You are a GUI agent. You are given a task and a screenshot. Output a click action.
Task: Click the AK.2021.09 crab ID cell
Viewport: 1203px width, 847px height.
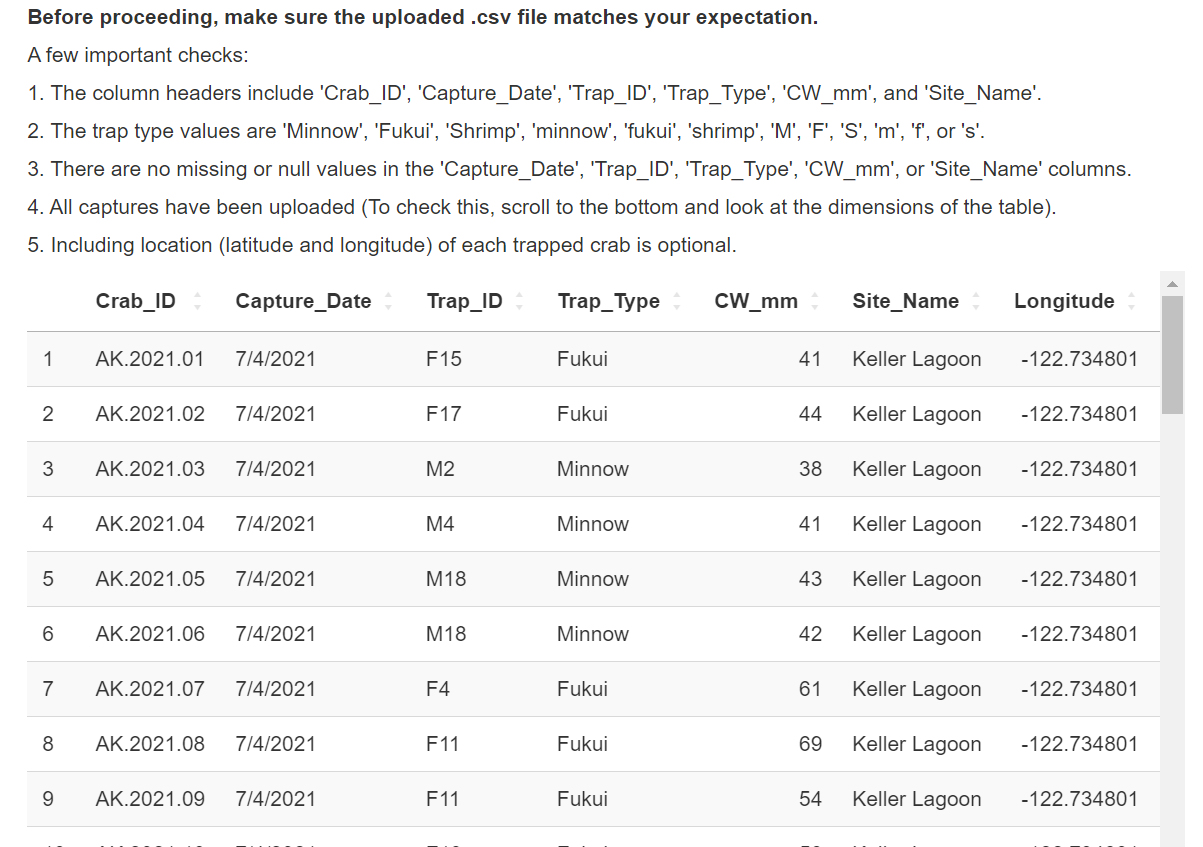click(150, 799)
